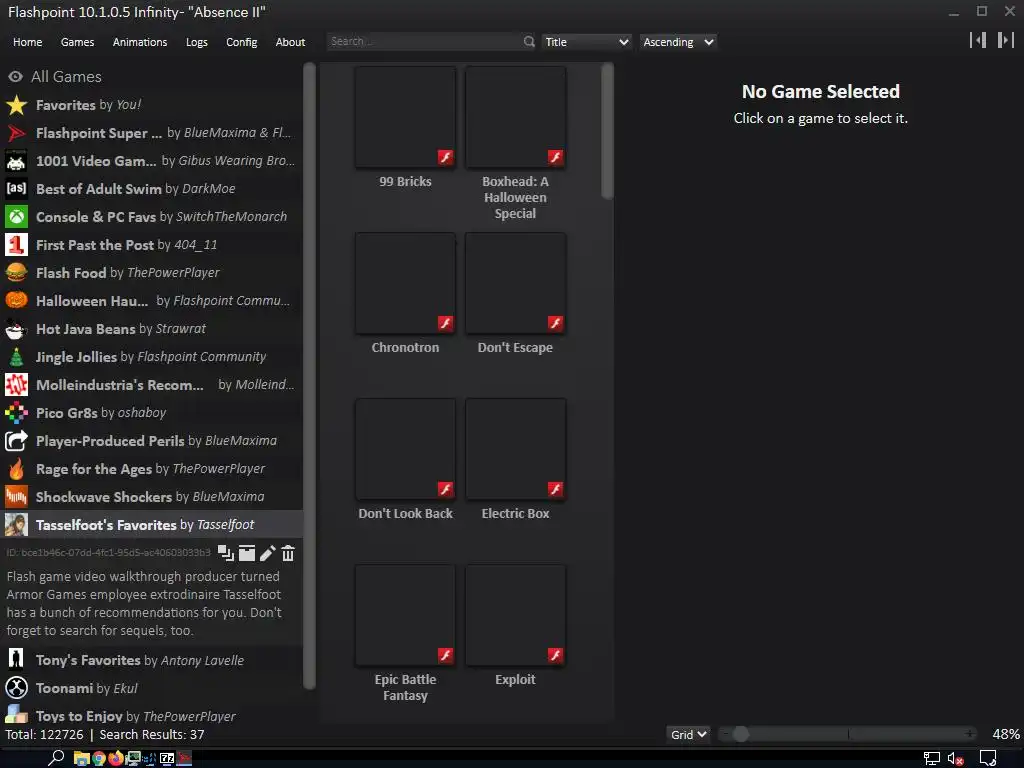1024x768 pixels.
Task: Open the Logs page
Action: click(197, 42)
